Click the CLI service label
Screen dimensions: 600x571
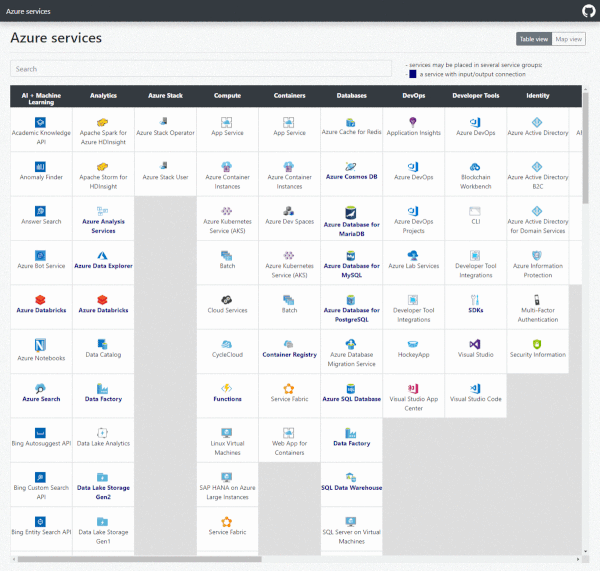pyautogui.click(x=476, y=221)
